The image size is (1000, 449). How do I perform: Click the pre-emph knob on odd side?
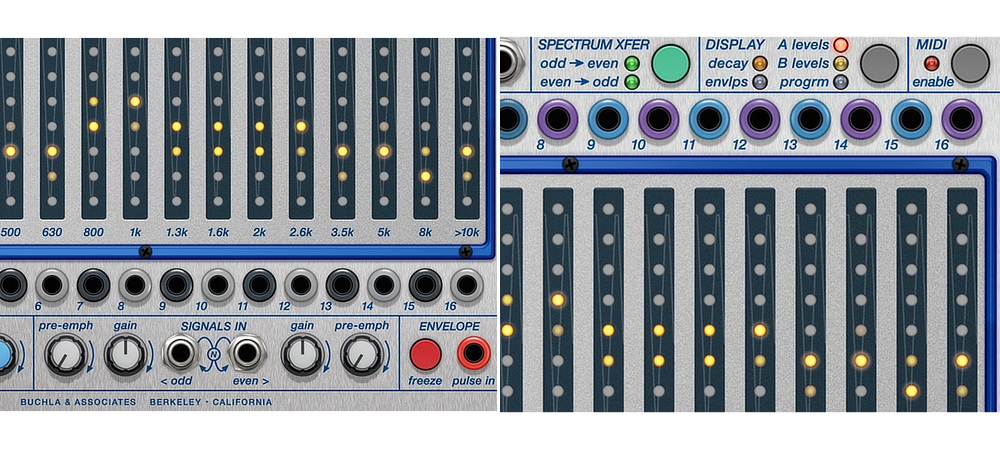tap(63, 355)
